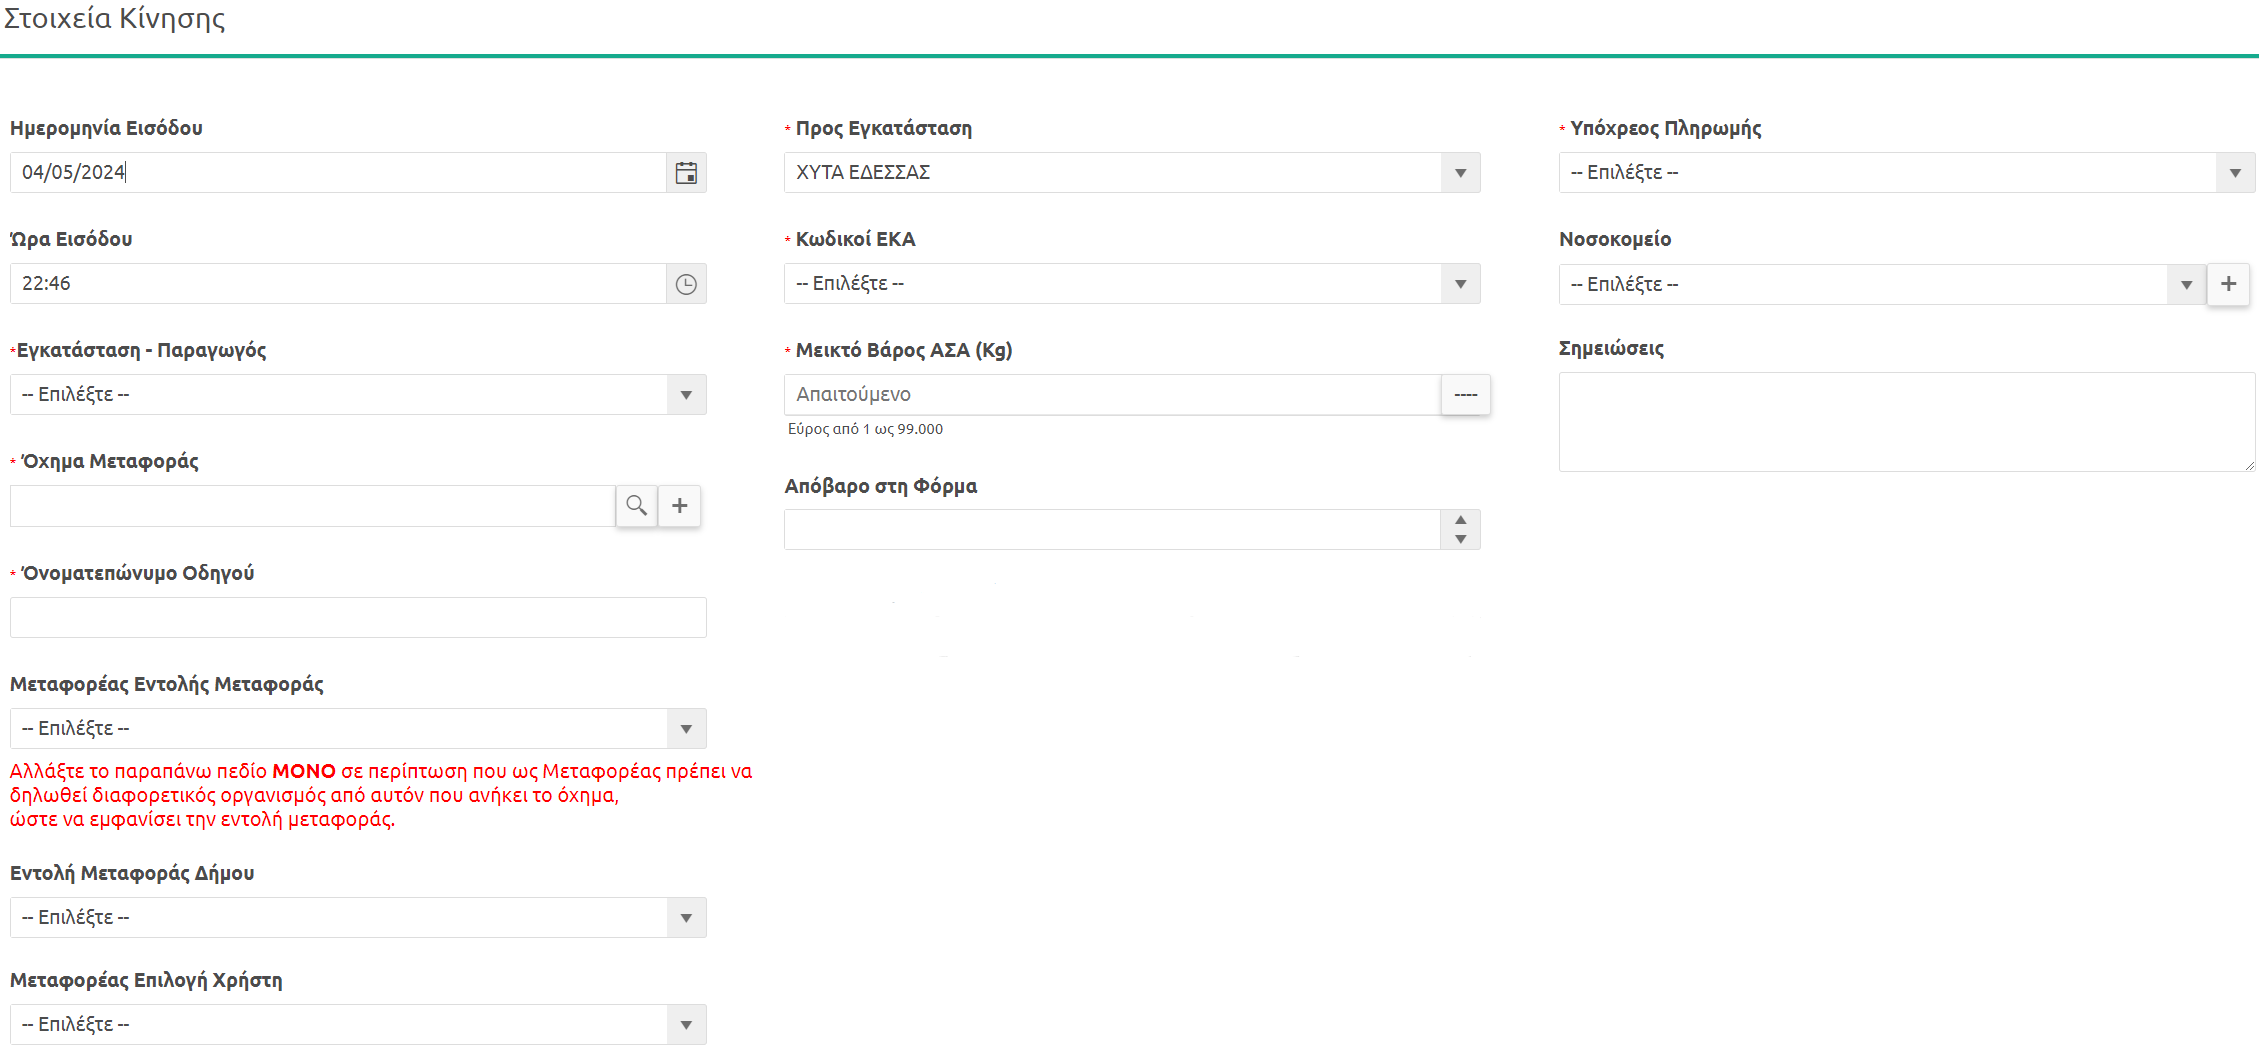Add a new Νοσοκομείο with plus button
The image size is (2259, 1052).
pyautogui.click(x=2228, y=284)
